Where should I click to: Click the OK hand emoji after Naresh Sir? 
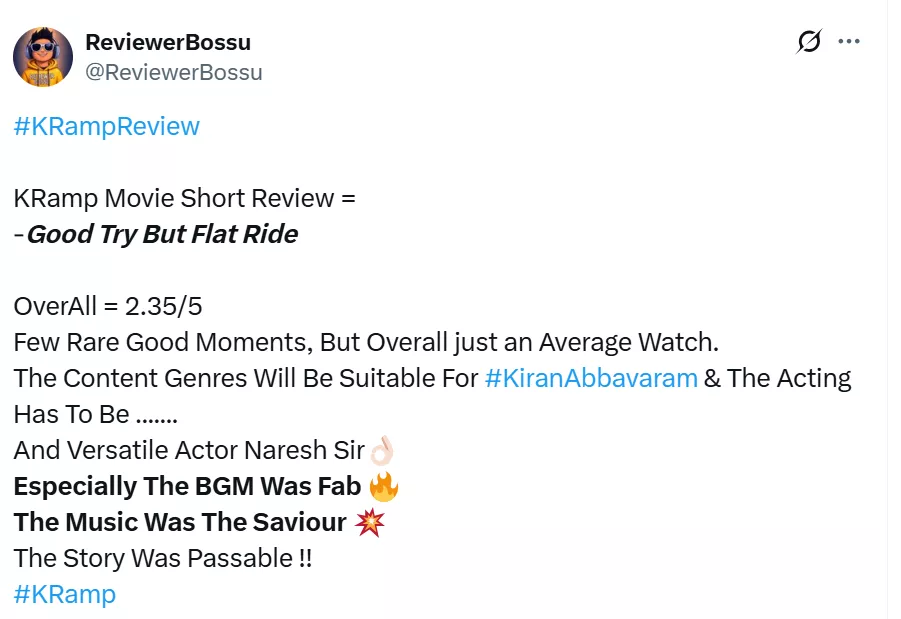coord(383,451)
